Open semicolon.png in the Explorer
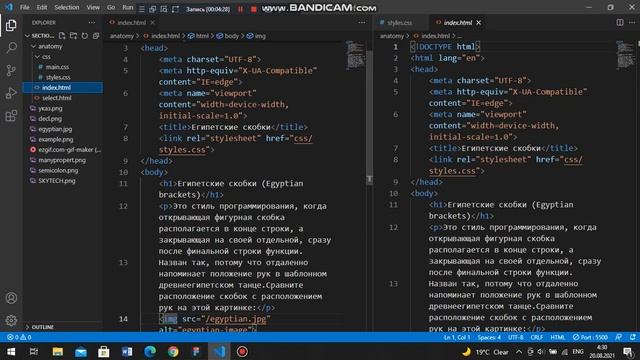Image resolution: width=640 pixels, height=360 pixels. pos(58,170)
